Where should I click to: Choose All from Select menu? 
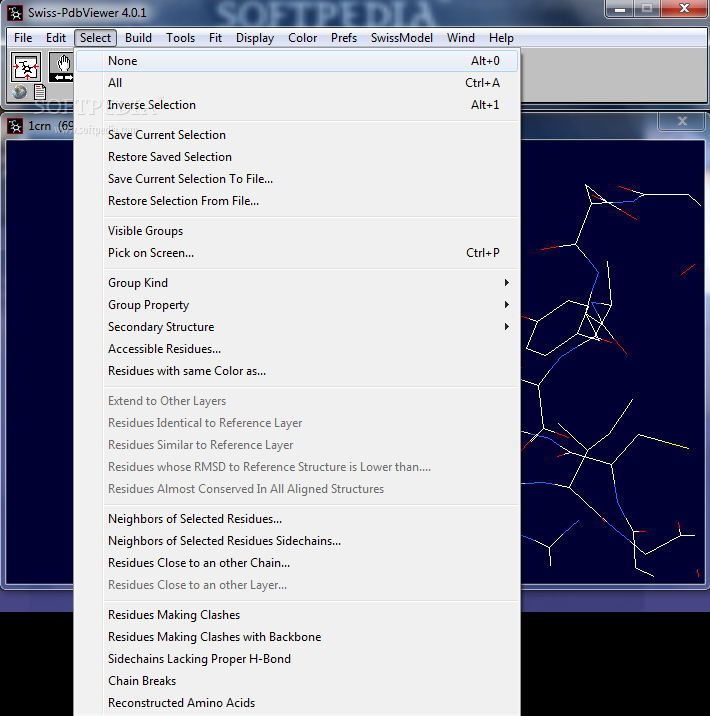[x=297, y=83]
